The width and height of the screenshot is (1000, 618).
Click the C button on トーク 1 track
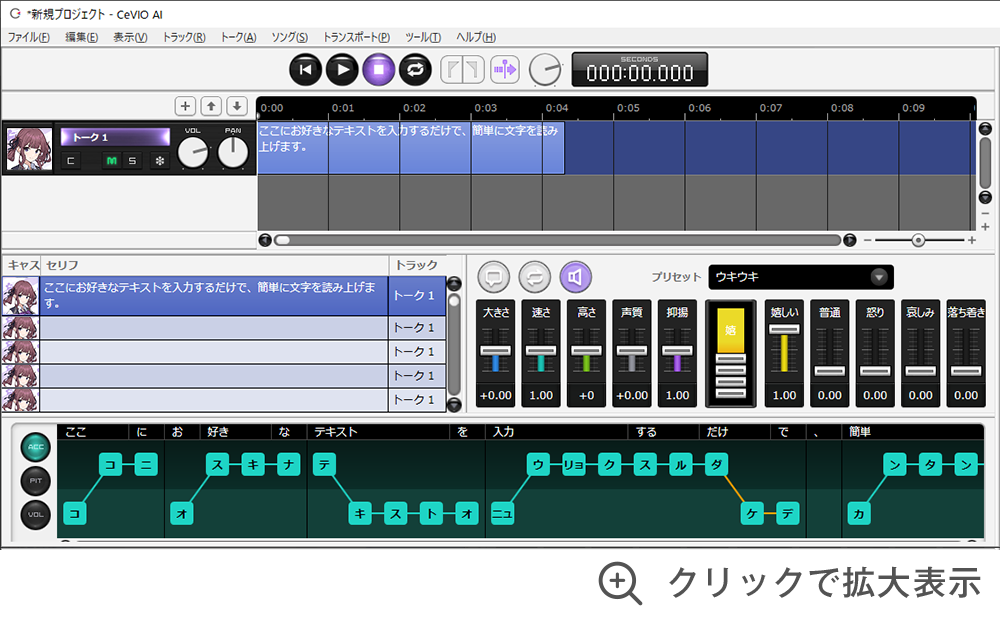click(71, 161)
